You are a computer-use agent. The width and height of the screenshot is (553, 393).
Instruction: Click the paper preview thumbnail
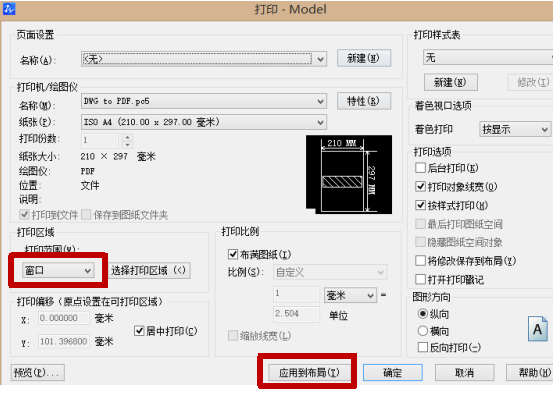(x=349, y=174)
